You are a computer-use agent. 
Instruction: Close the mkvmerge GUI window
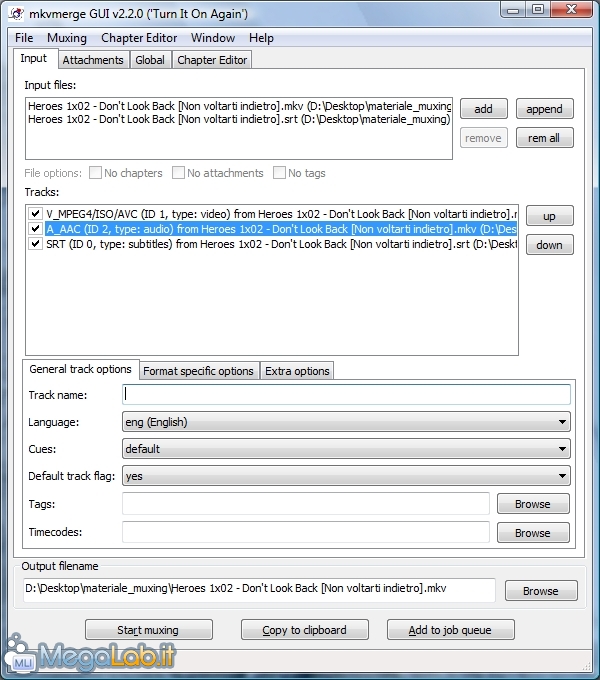tap(571, 10)
